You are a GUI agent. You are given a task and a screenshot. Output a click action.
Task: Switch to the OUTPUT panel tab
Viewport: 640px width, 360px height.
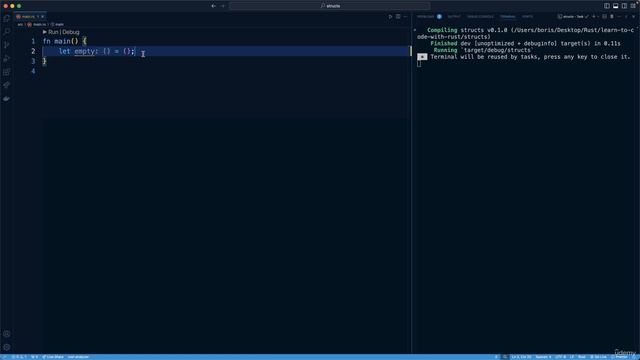point(454,17)
